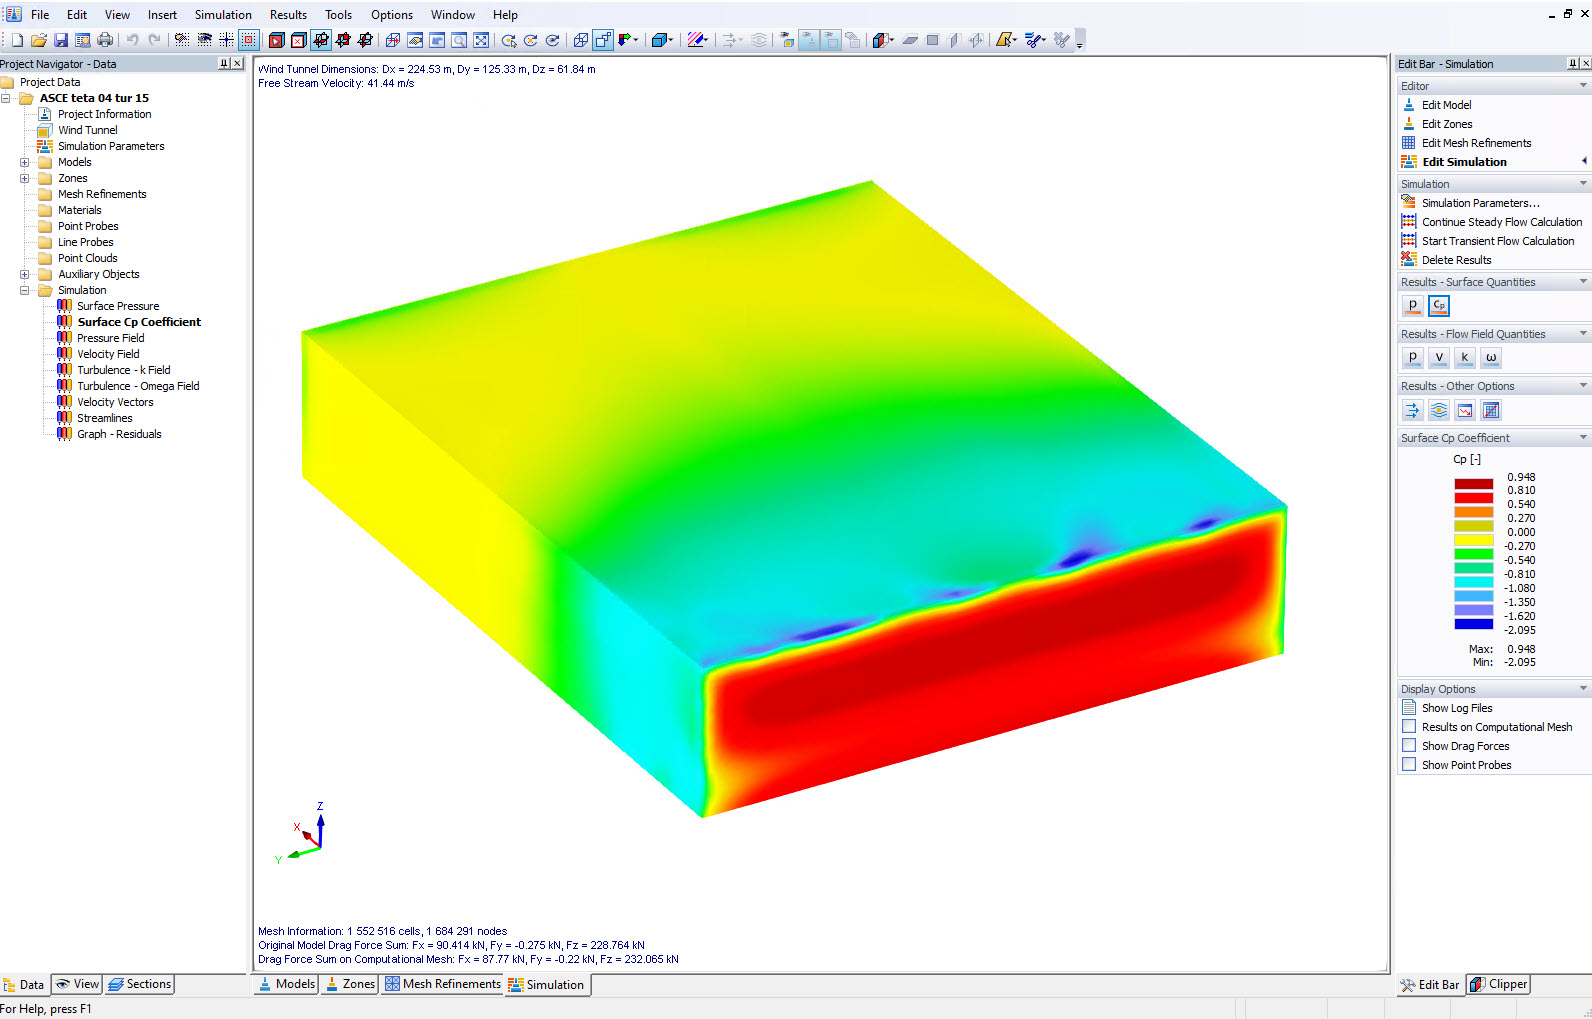Click the Zoom magnifier view icon
The height and width of the screenshot is (1019, 1592).
click(458, 40)
